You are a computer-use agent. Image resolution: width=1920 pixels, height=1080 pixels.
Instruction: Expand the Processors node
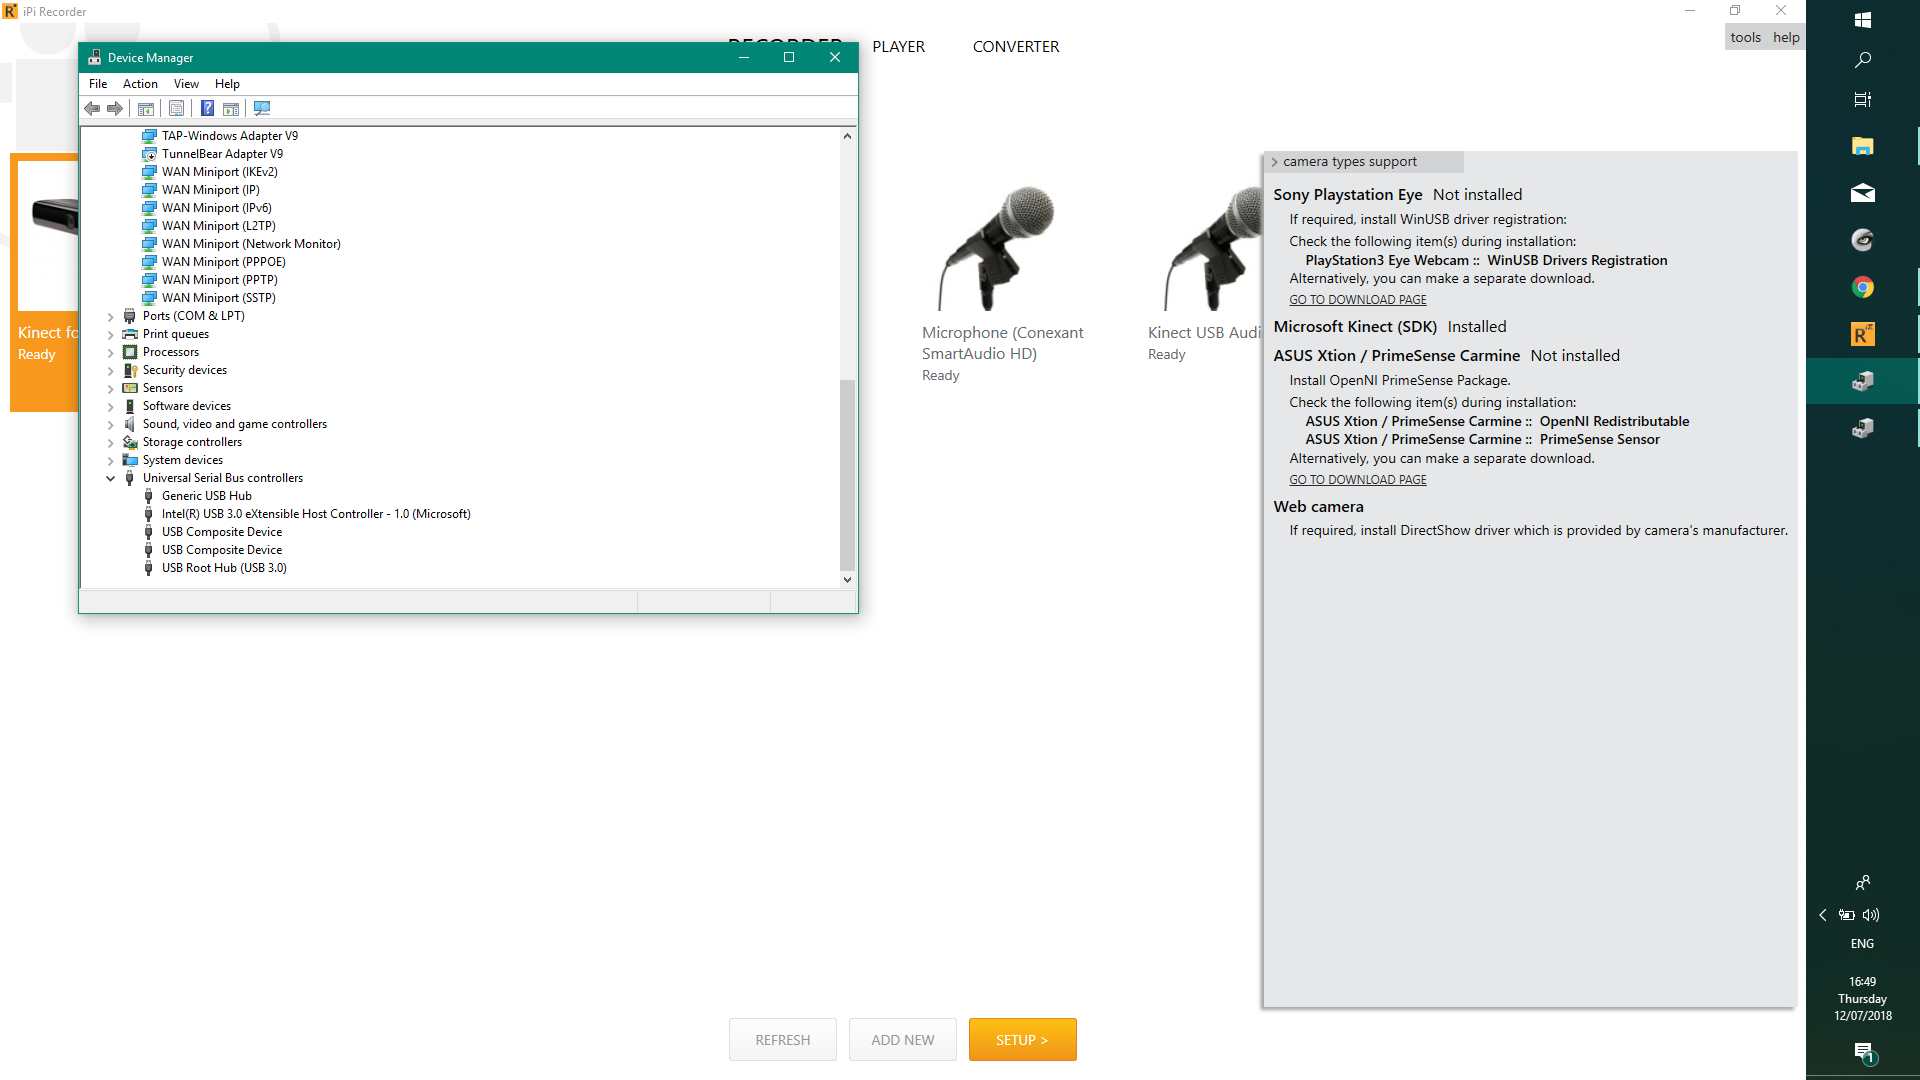(x=111, y=353)
